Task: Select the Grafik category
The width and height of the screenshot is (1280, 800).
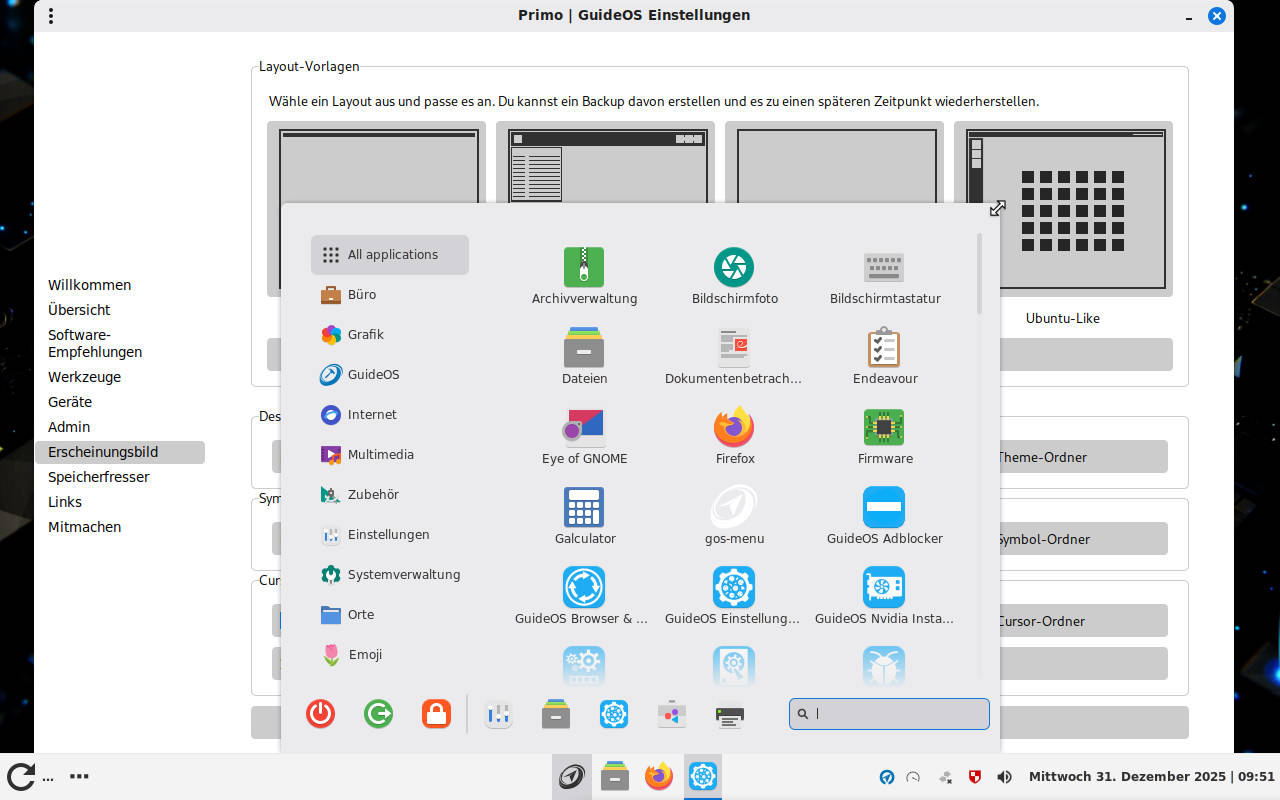Action: point(390,335)
